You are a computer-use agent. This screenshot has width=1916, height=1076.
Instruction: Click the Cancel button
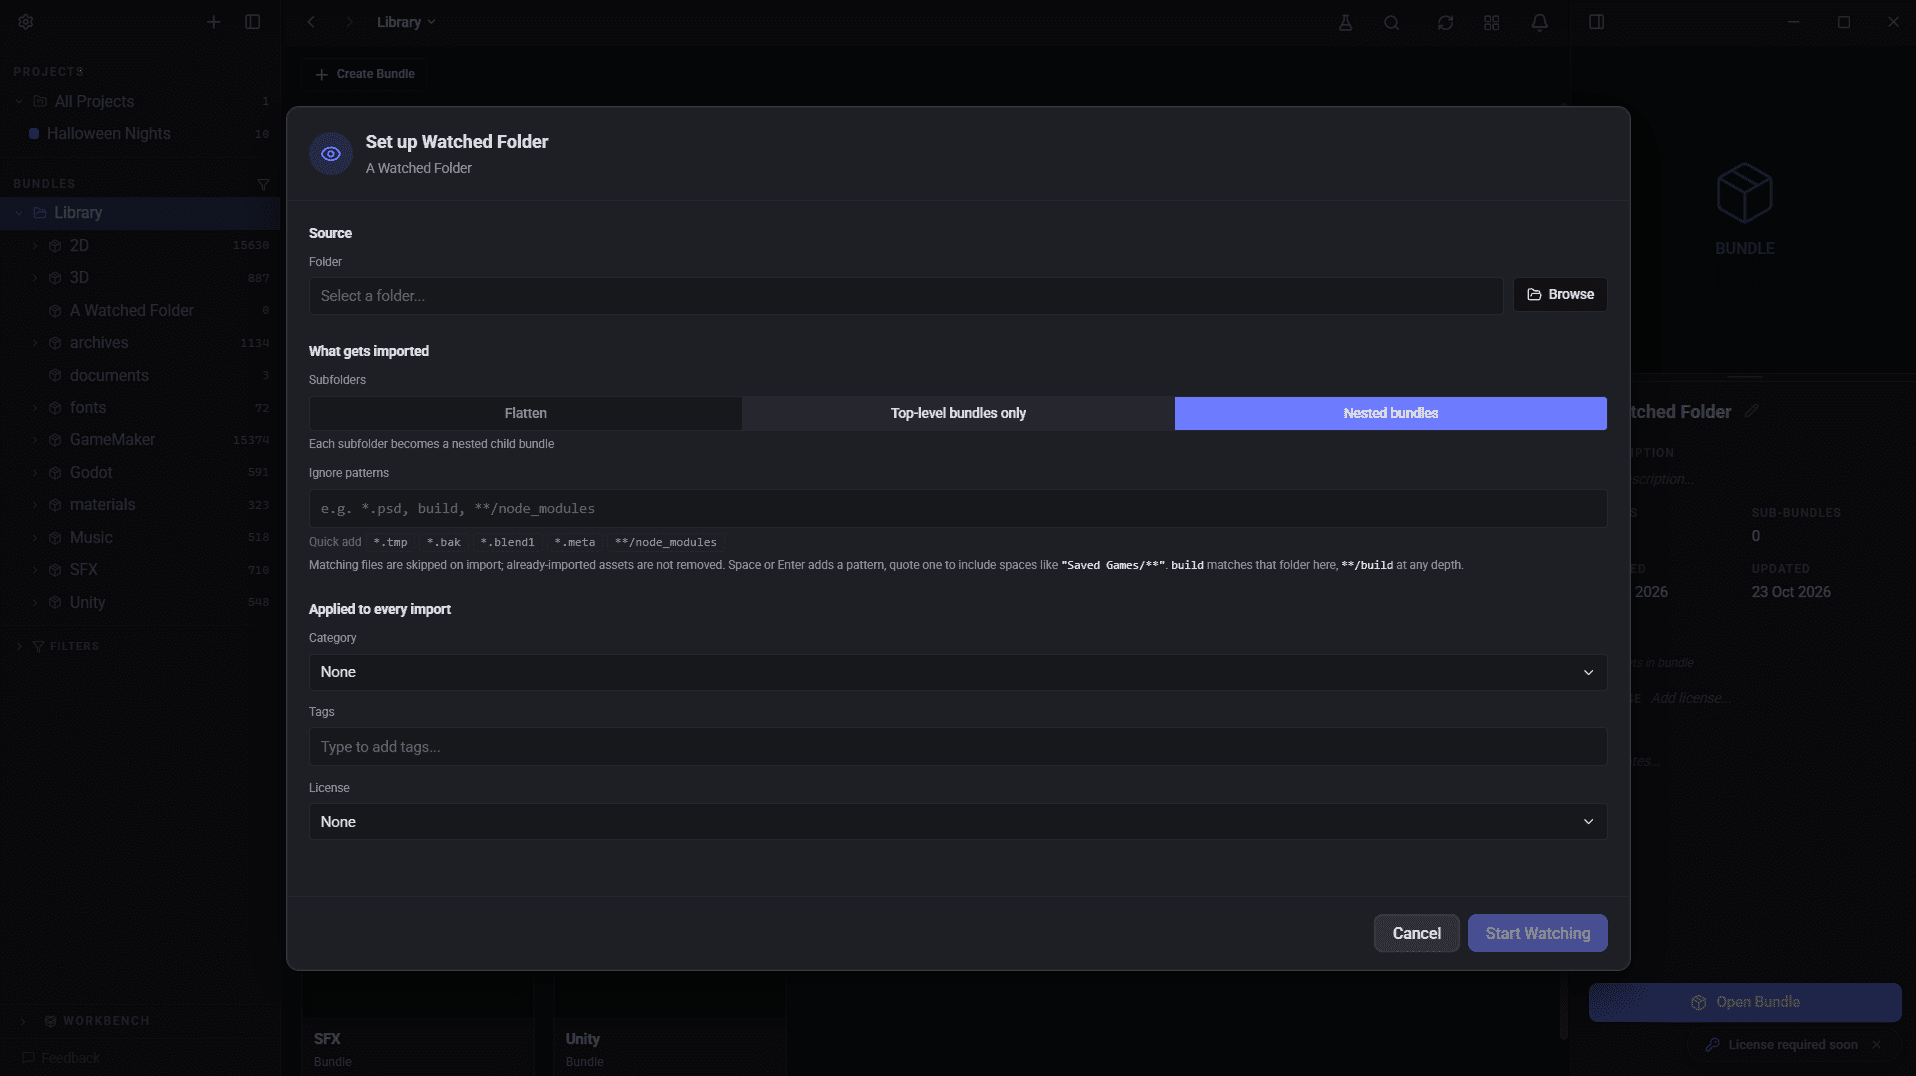1416,933
